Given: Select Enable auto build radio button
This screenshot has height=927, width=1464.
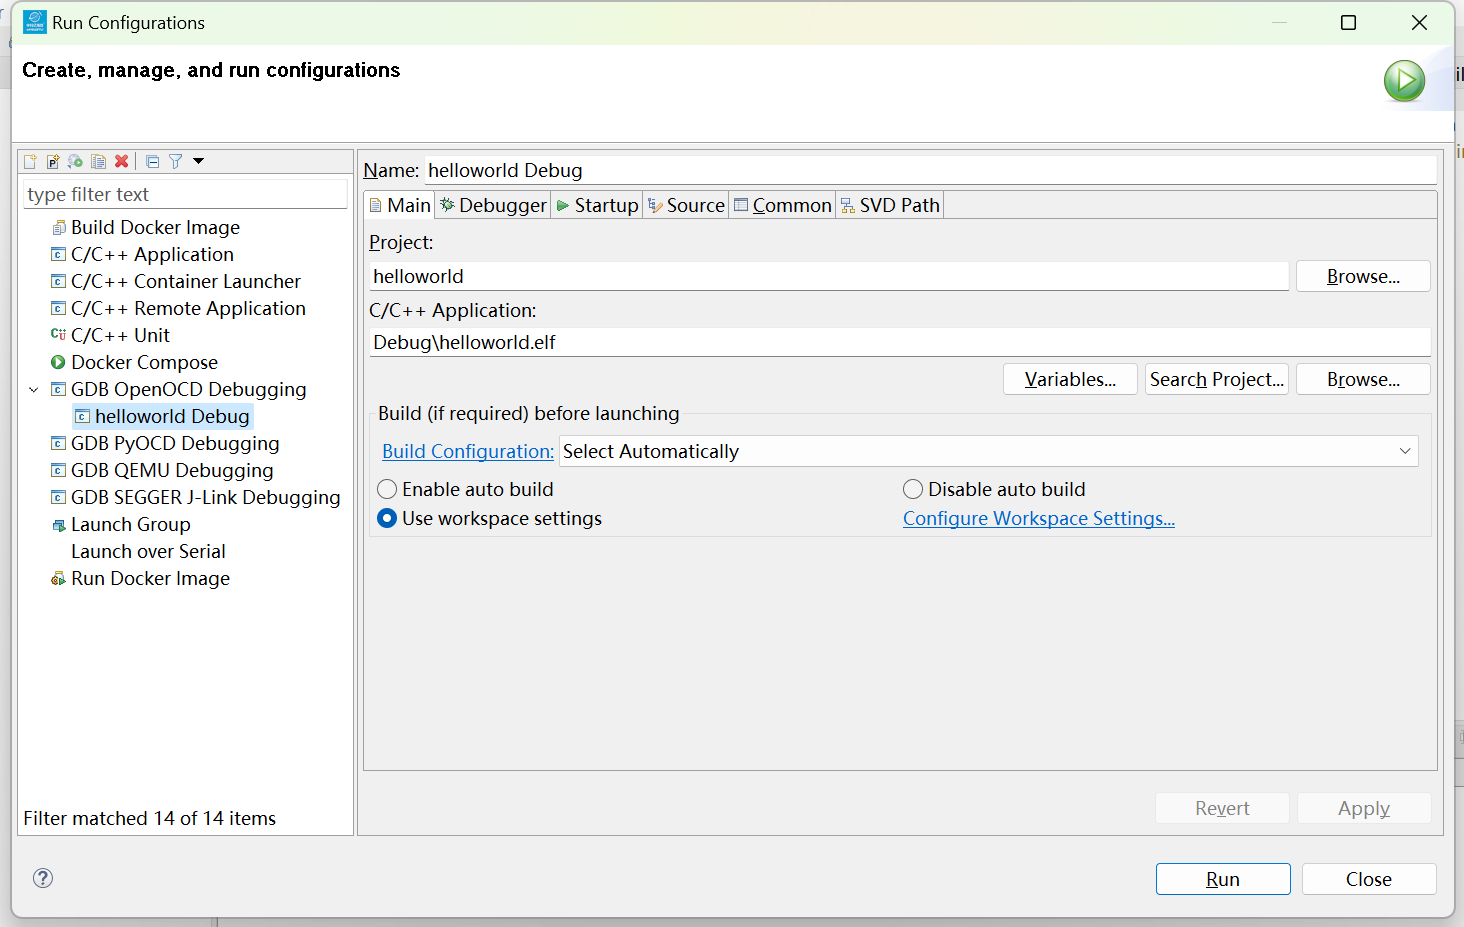Looking at the screenshot, I should tap(387, 489).
